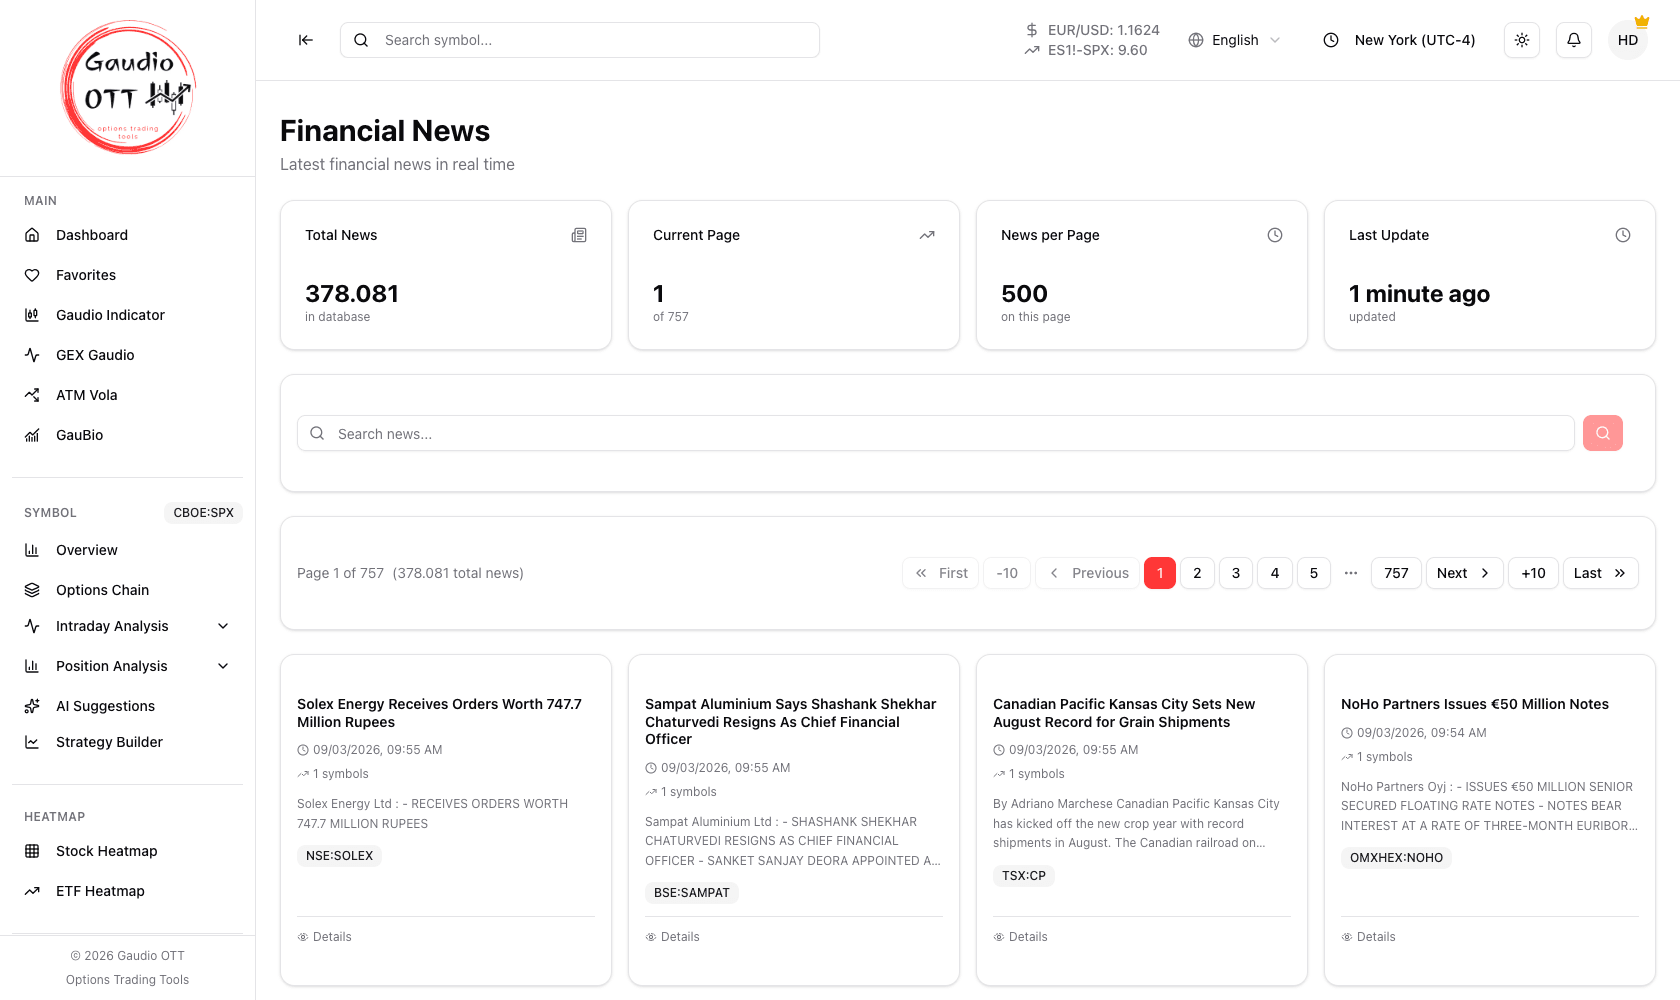The height and width of the screenshot is (1000, 1680).
Task: Jump back ten pages with -10
Action: pos(1007,573)
